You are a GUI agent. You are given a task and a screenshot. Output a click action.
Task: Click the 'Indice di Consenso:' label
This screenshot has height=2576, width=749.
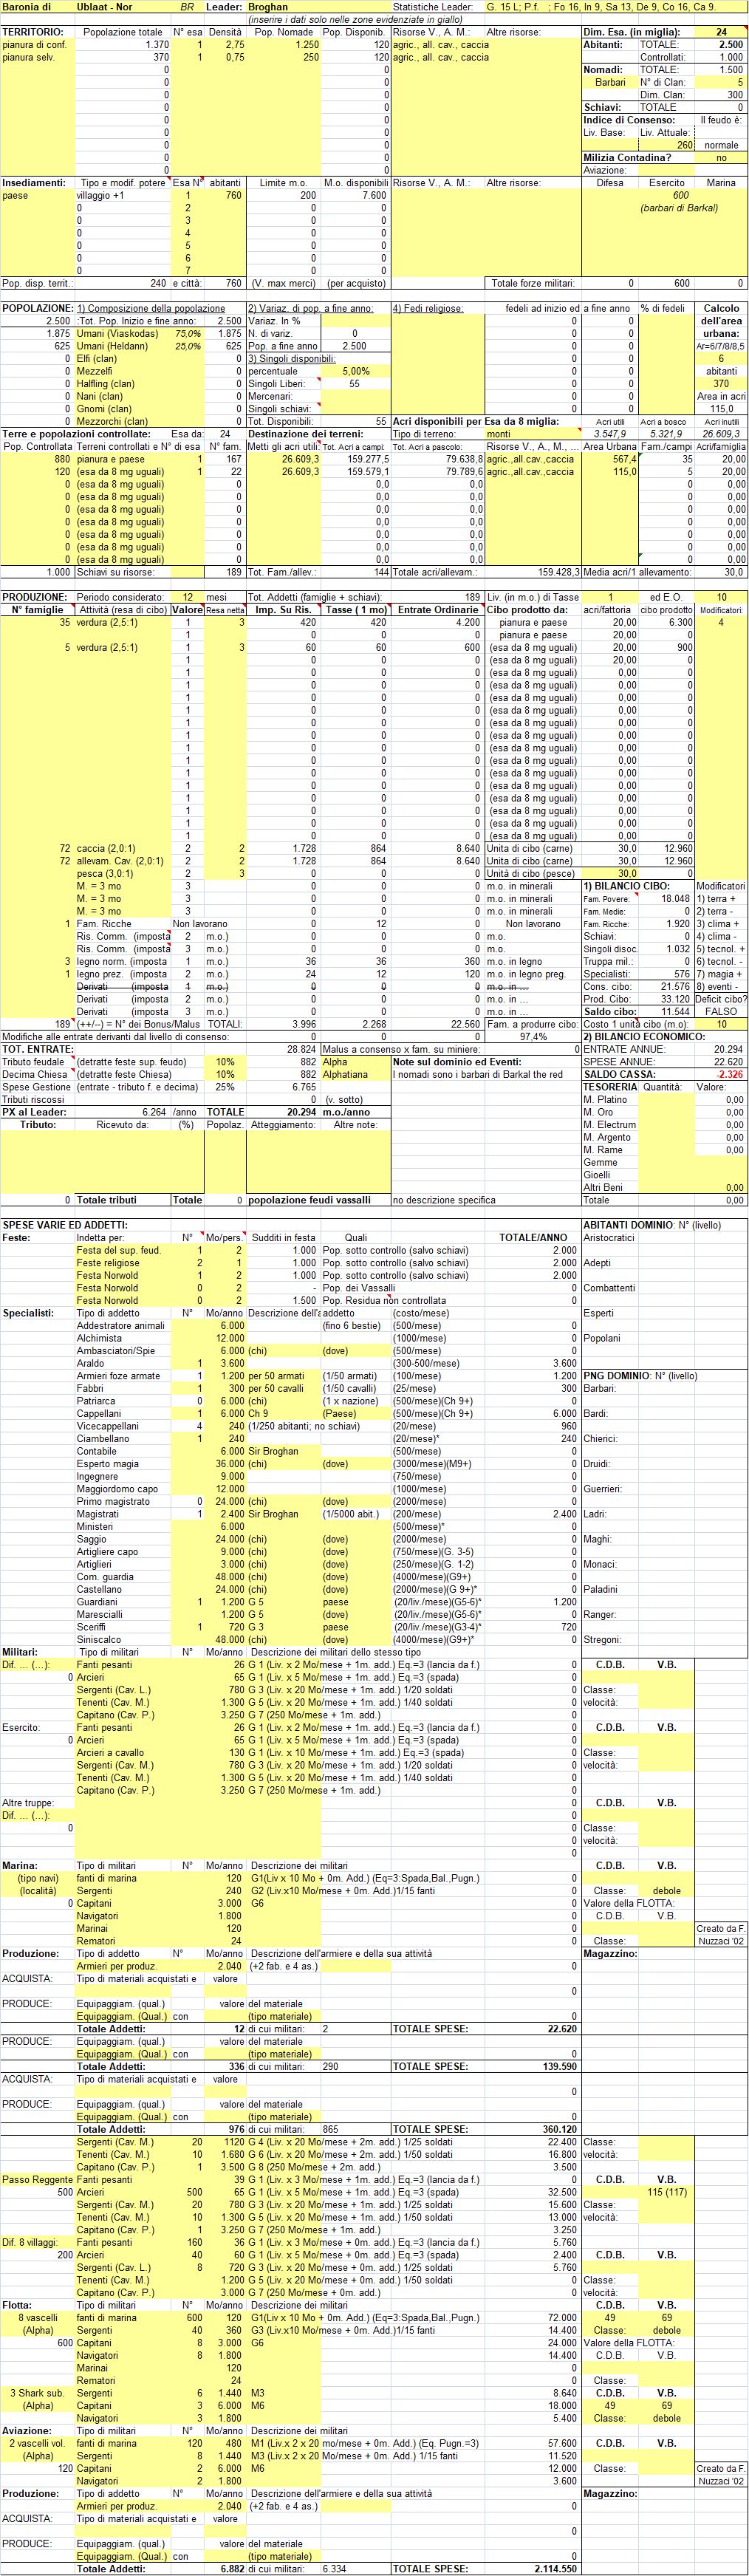pyautogui.click(x=629, y=120)
